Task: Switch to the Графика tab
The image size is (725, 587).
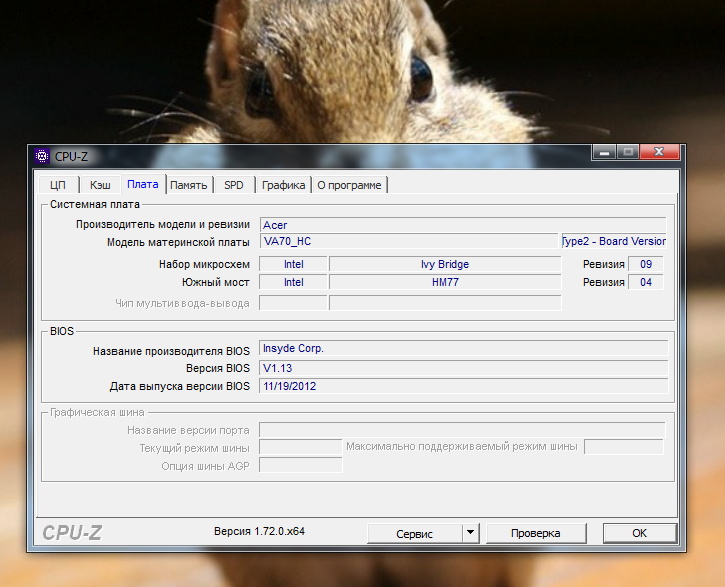Action: 283,185
